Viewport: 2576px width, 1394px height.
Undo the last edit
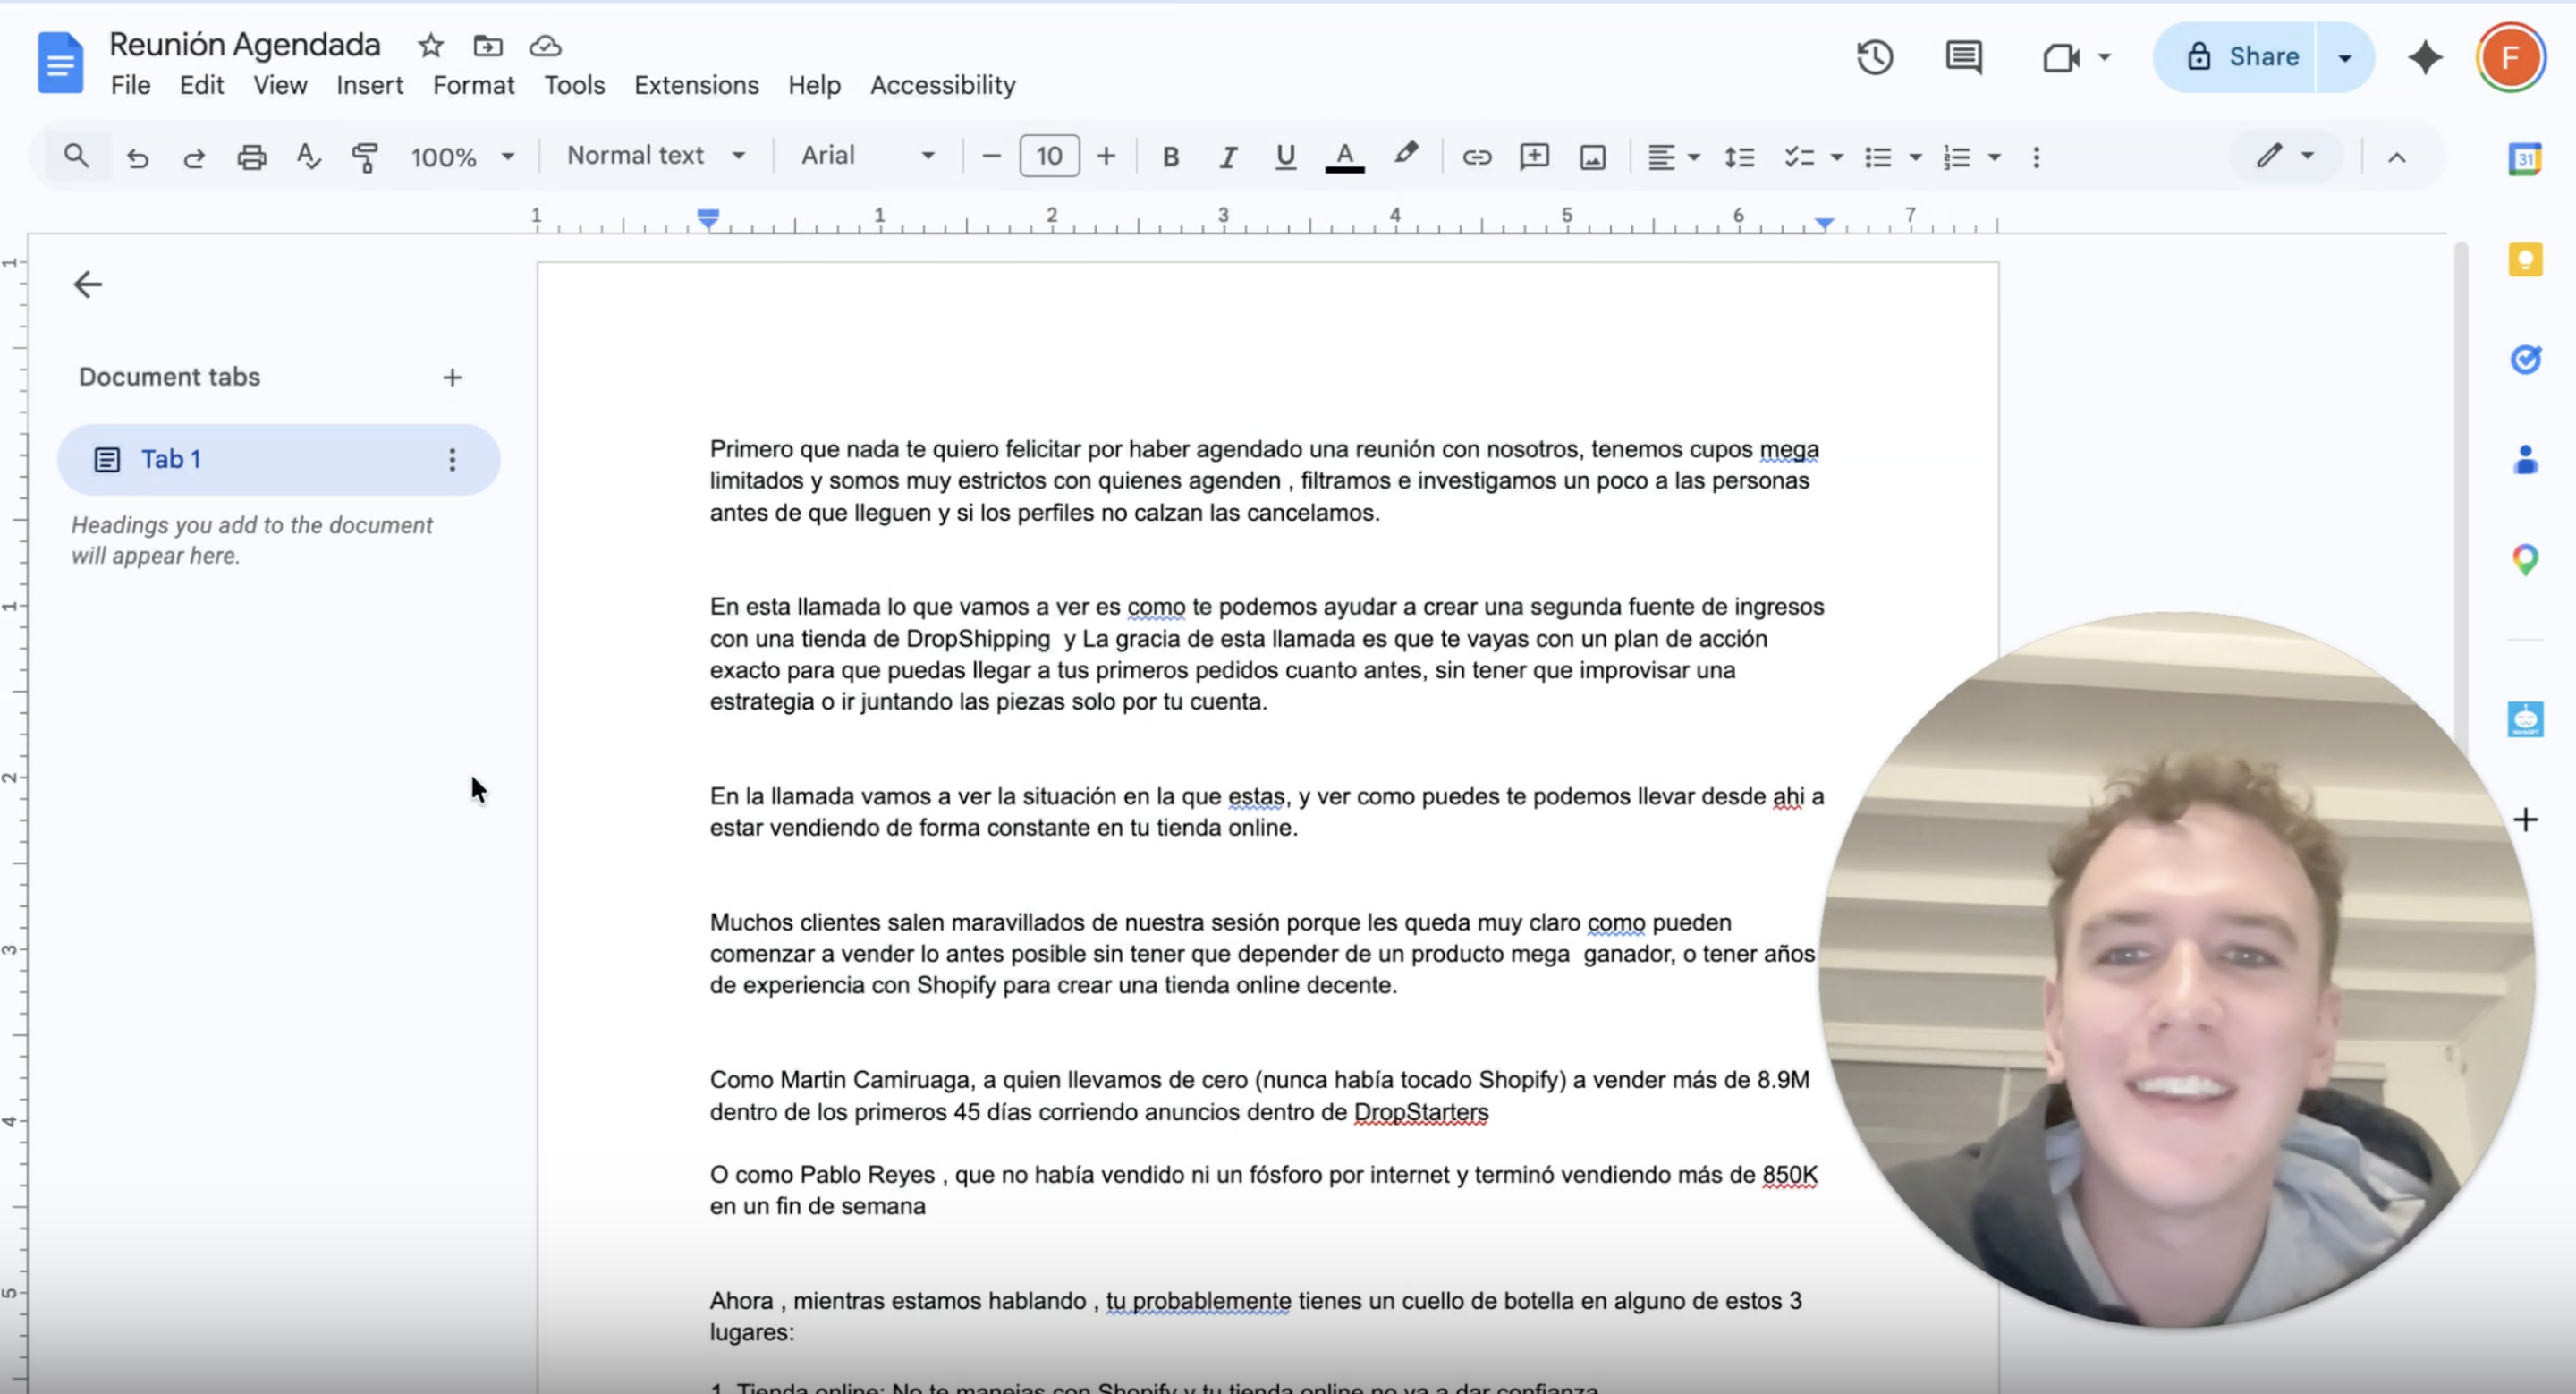pyautogui.click(x=138, y=157)
